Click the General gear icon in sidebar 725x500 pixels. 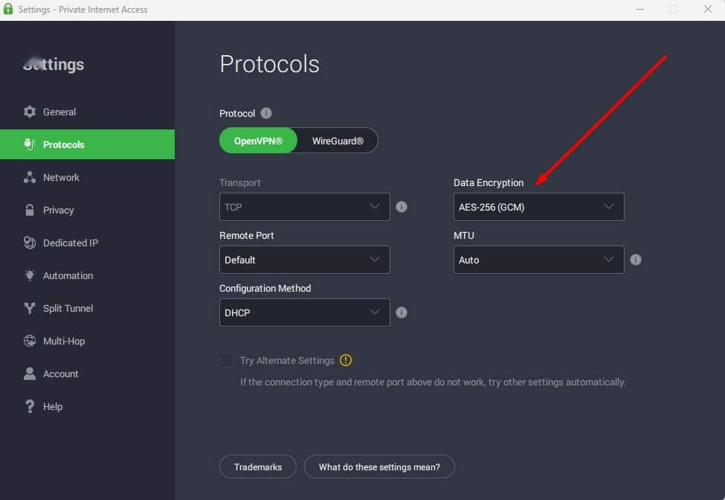[29, 112]
